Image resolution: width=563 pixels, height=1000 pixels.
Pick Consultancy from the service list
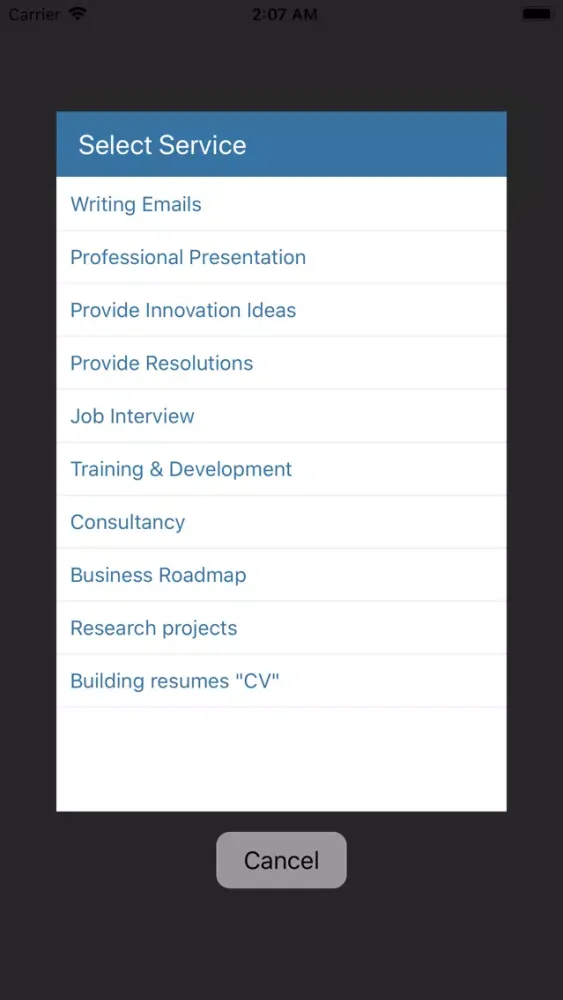(x=281, y=522)
